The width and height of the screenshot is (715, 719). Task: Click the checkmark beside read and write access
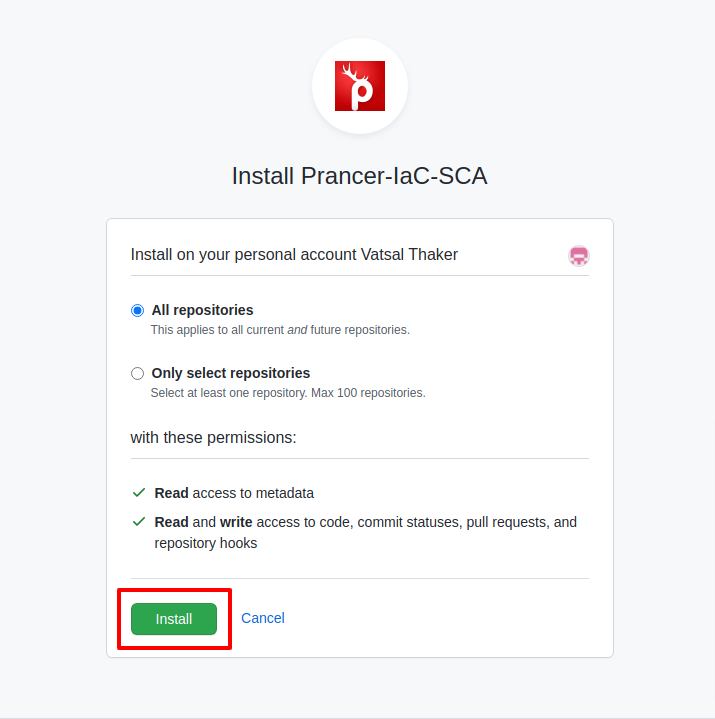pyautogui.click(x=139, y=522)
